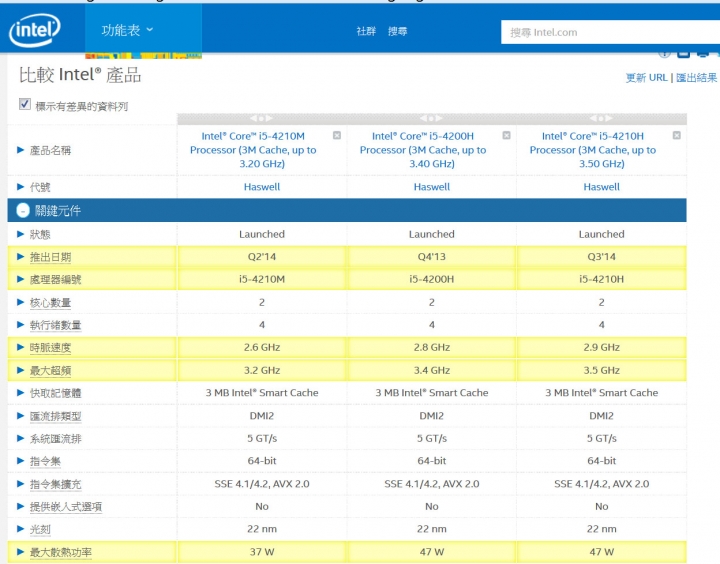Viewport: 720px width, 564px height.
Task: Click the 推出日期 label
Action: 51,257
